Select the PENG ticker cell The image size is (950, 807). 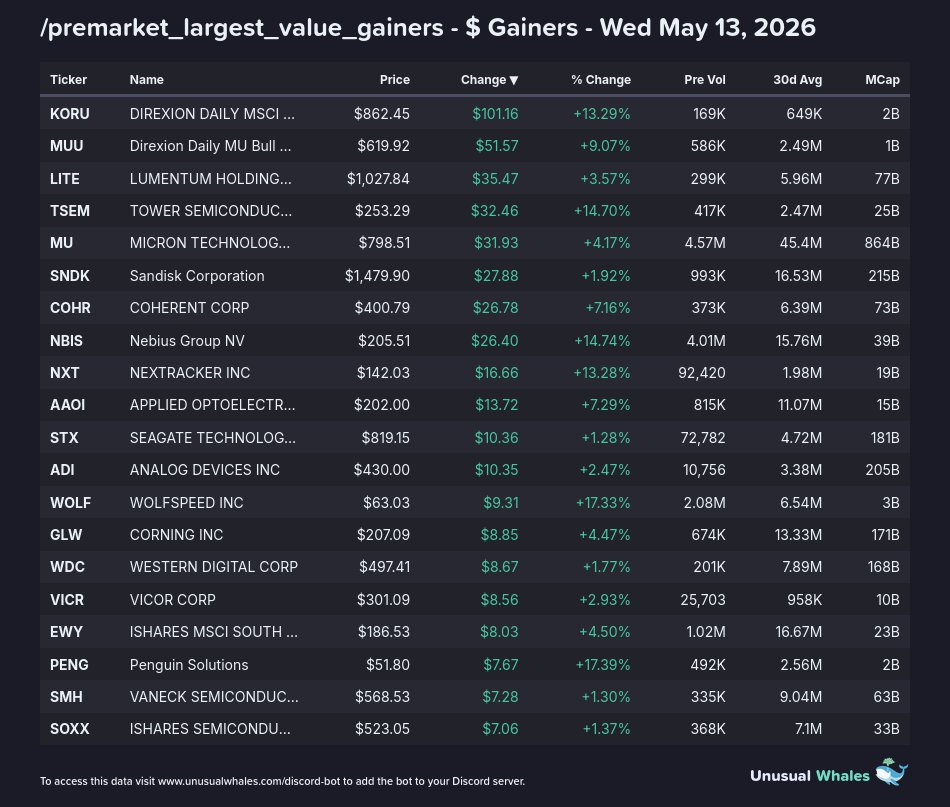tap(69, 665)
